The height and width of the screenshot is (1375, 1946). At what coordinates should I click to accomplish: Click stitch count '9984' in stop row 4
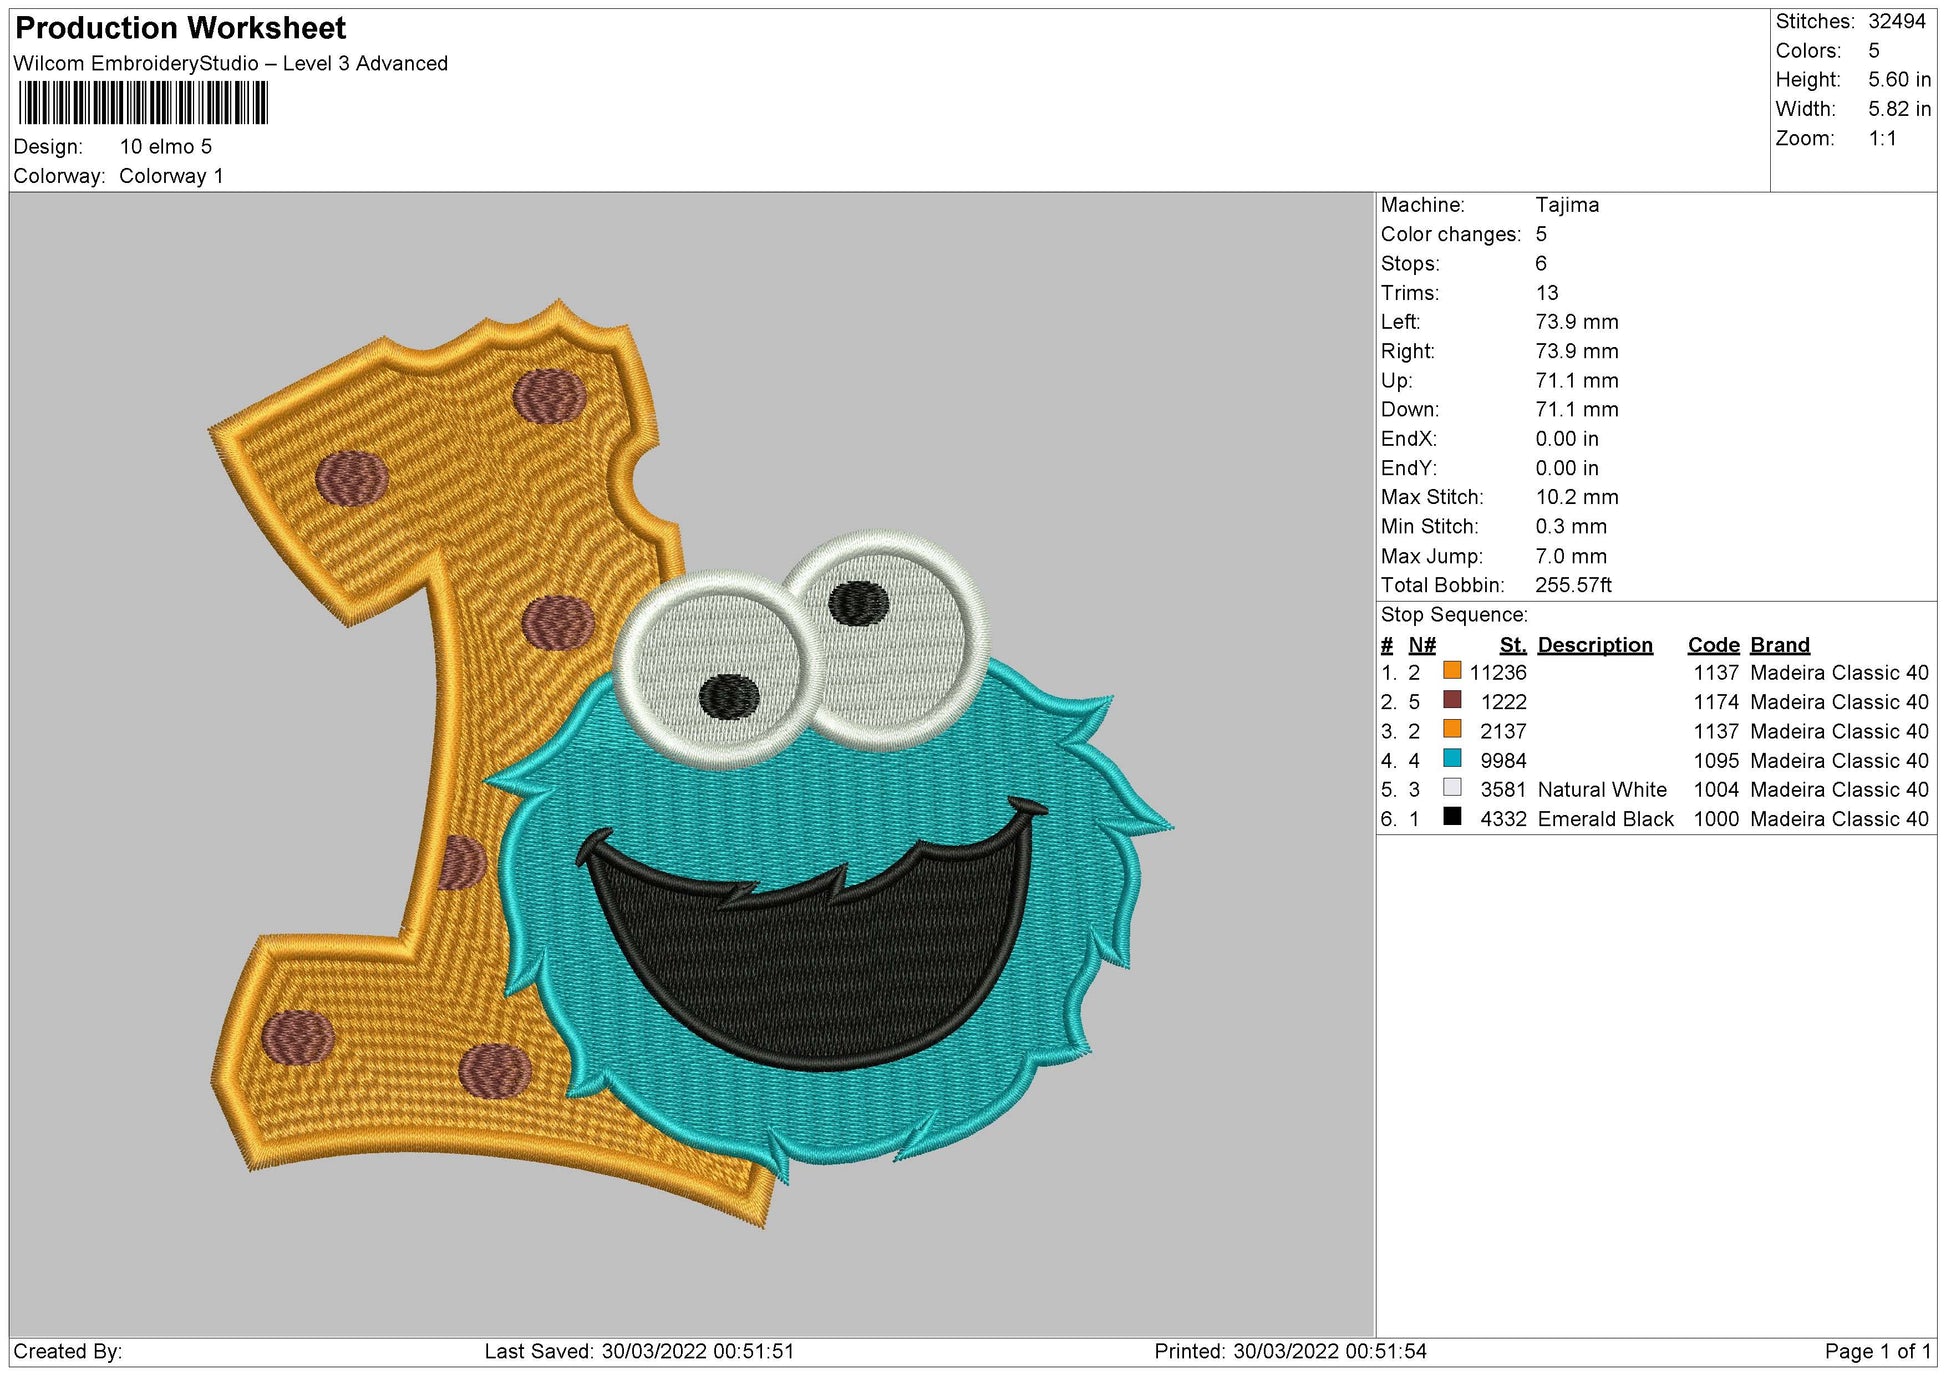1504,761
